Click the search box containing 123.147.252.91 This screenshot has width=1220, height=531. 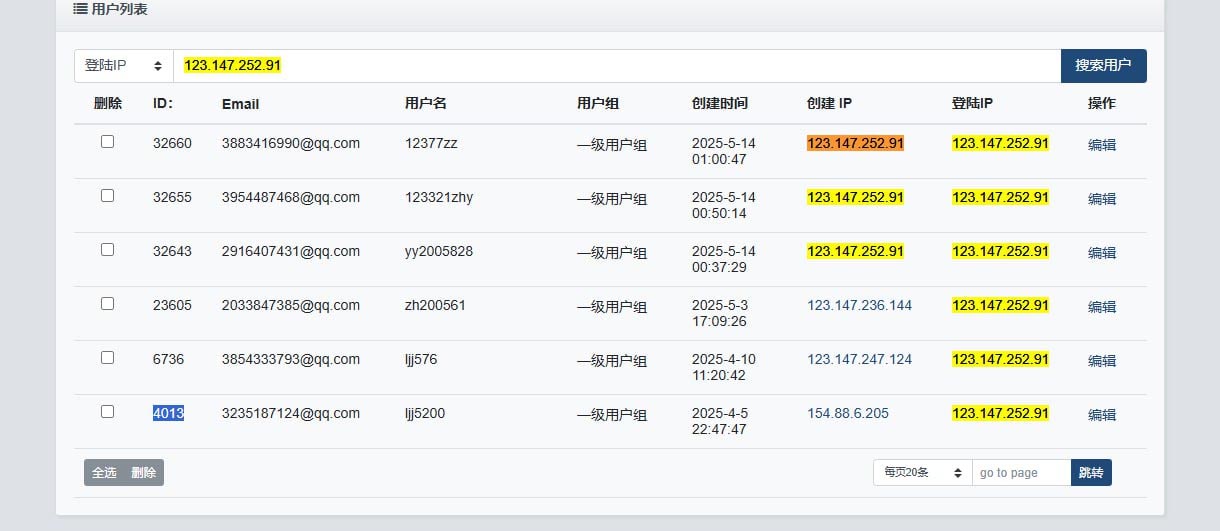pos(617,66)
